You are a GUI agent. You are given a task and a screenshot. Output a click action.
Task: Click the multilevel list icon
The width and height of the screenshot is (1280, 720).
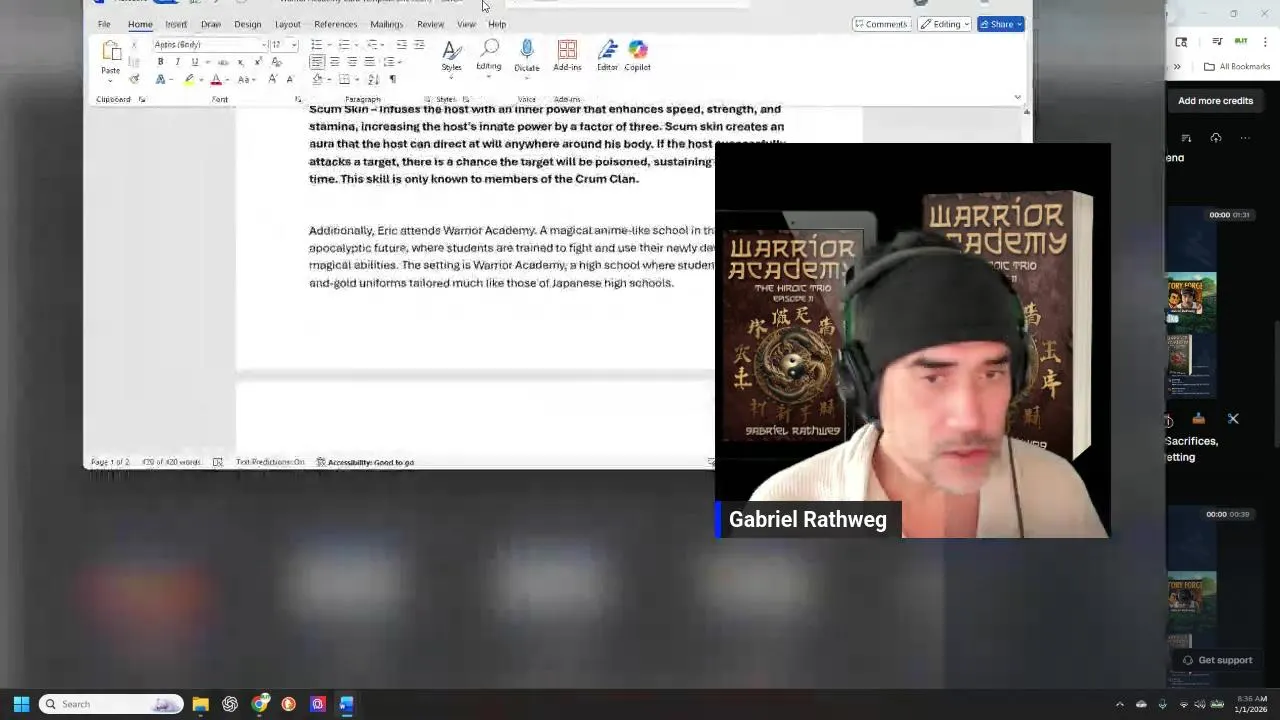click(x=372, y=44)
